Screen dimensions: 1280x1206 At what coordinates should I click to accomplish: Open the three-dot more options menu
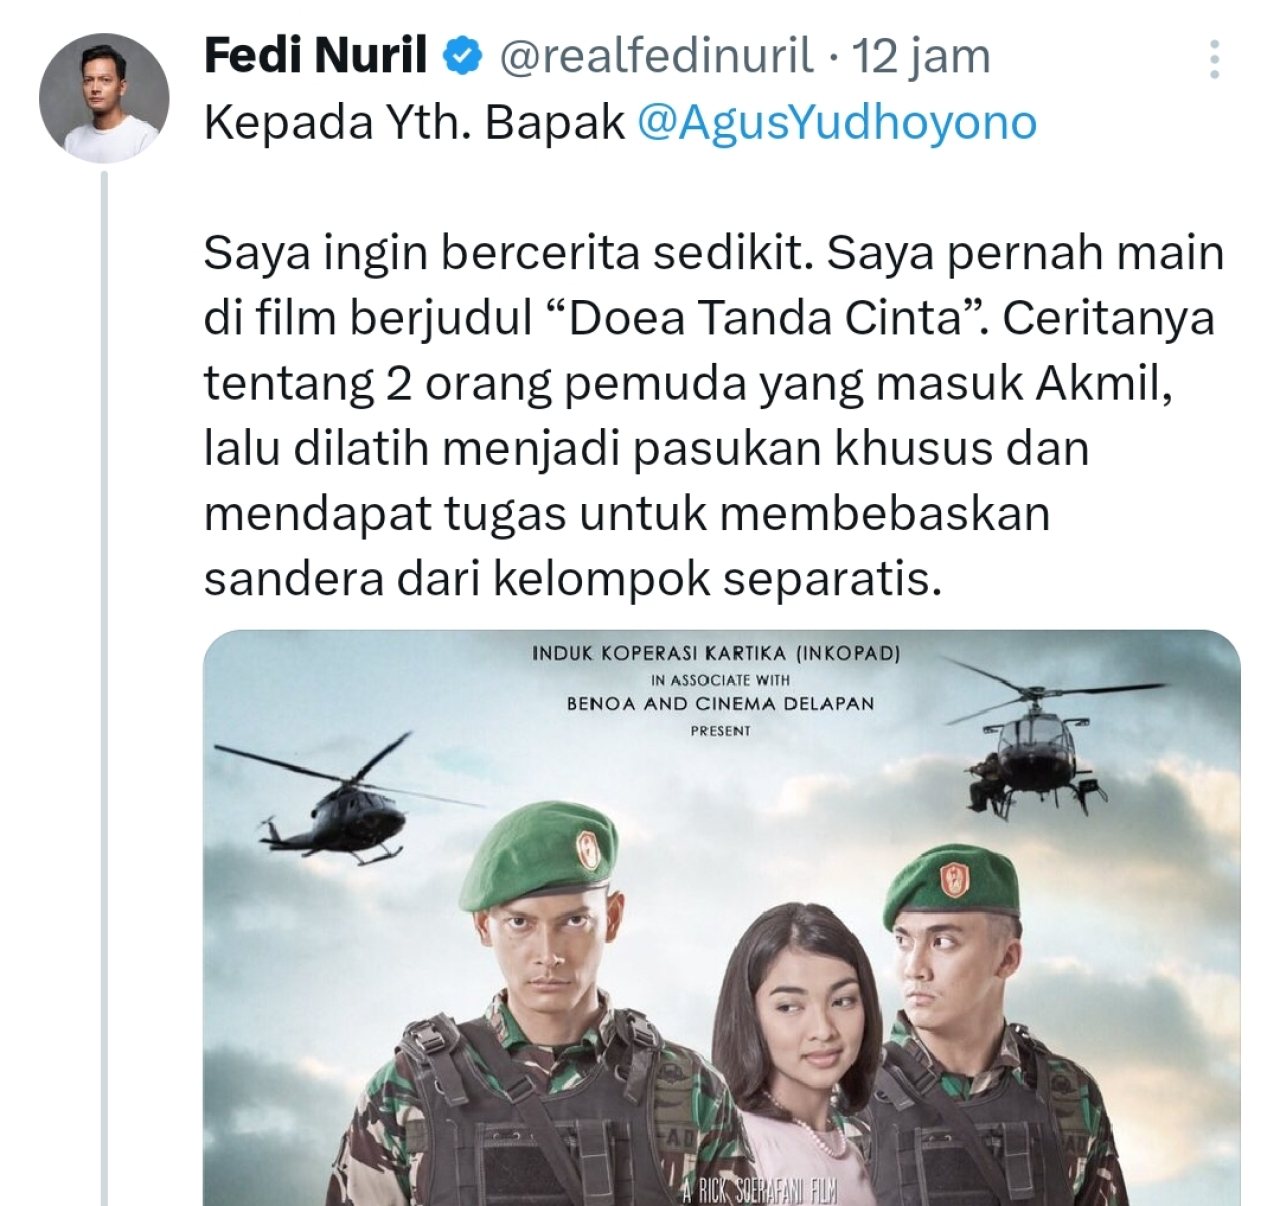(x=1214, y=60)
